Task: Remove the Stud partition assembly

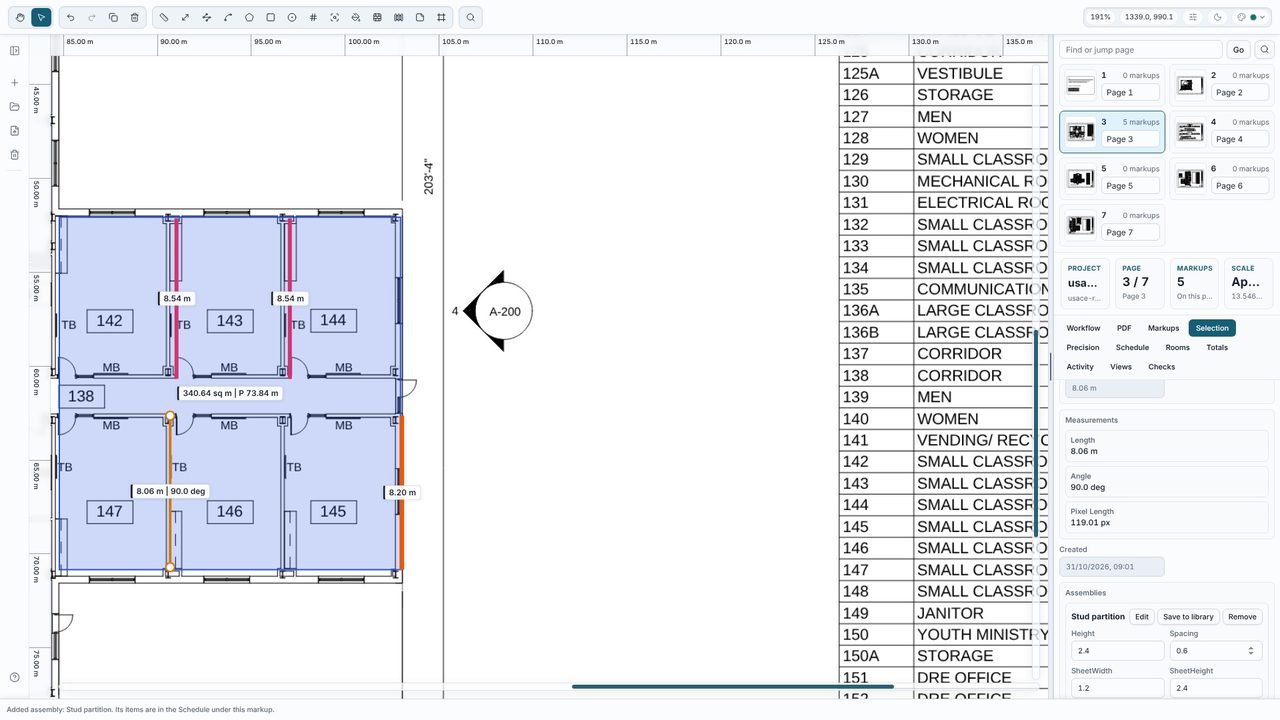Action: click(1242, 617)
